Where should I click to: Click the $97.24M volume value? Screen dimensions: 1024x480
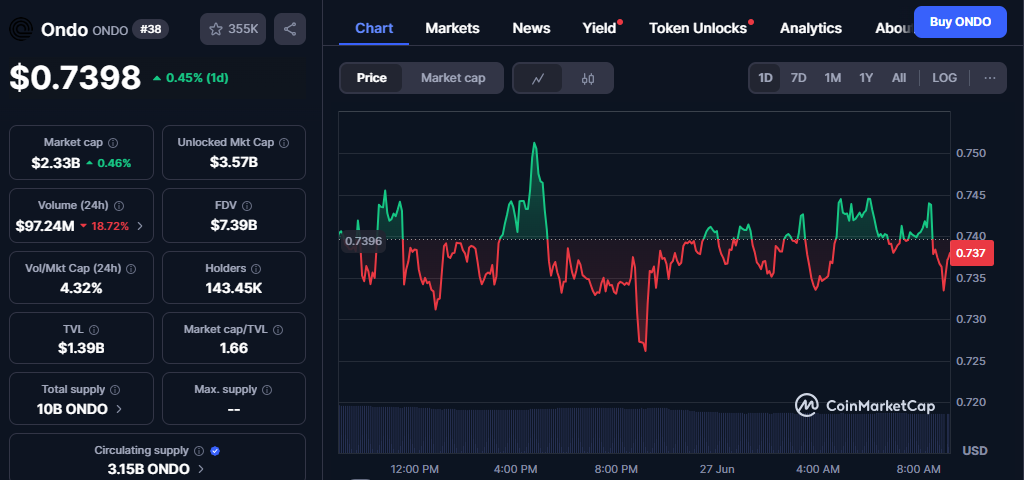[44, 226]
